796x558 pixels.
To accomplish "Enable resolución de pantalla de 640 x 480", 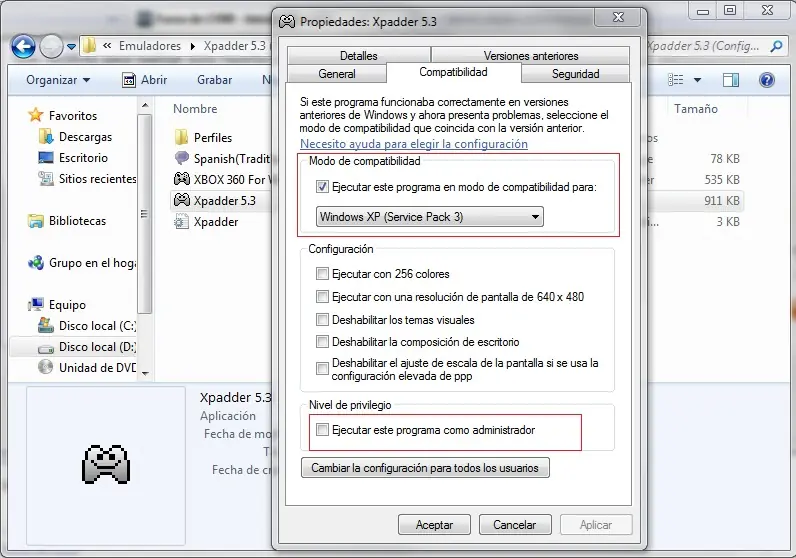I will pyautogui.click(x=322, y=297).
